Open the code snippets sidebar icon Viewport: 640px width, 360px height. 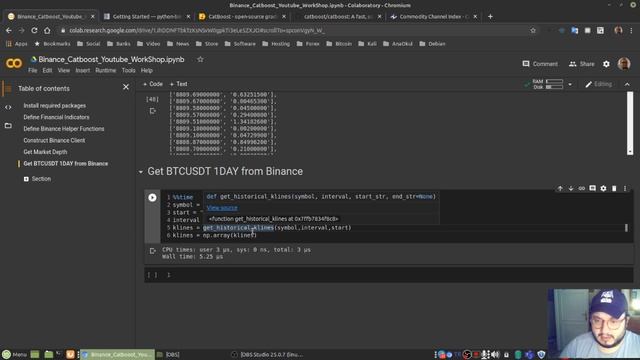8,107
